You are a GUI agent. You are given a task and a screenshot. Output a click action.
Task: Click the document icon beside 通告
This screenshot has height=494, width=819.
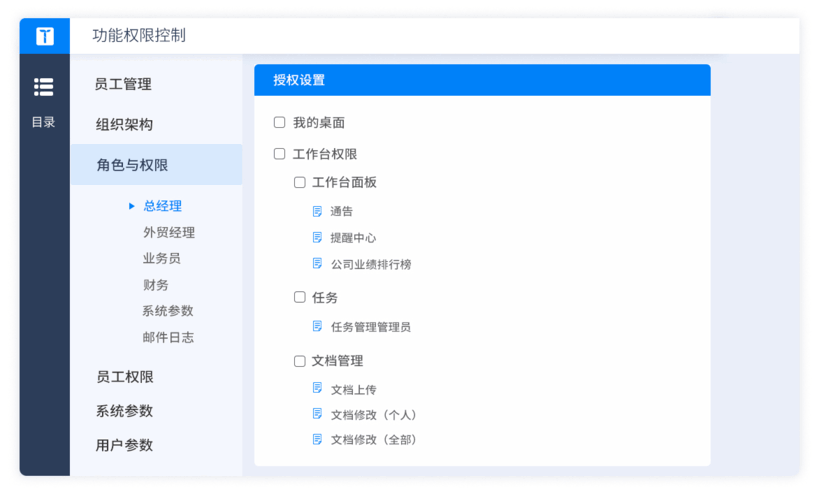pos(317,211)
